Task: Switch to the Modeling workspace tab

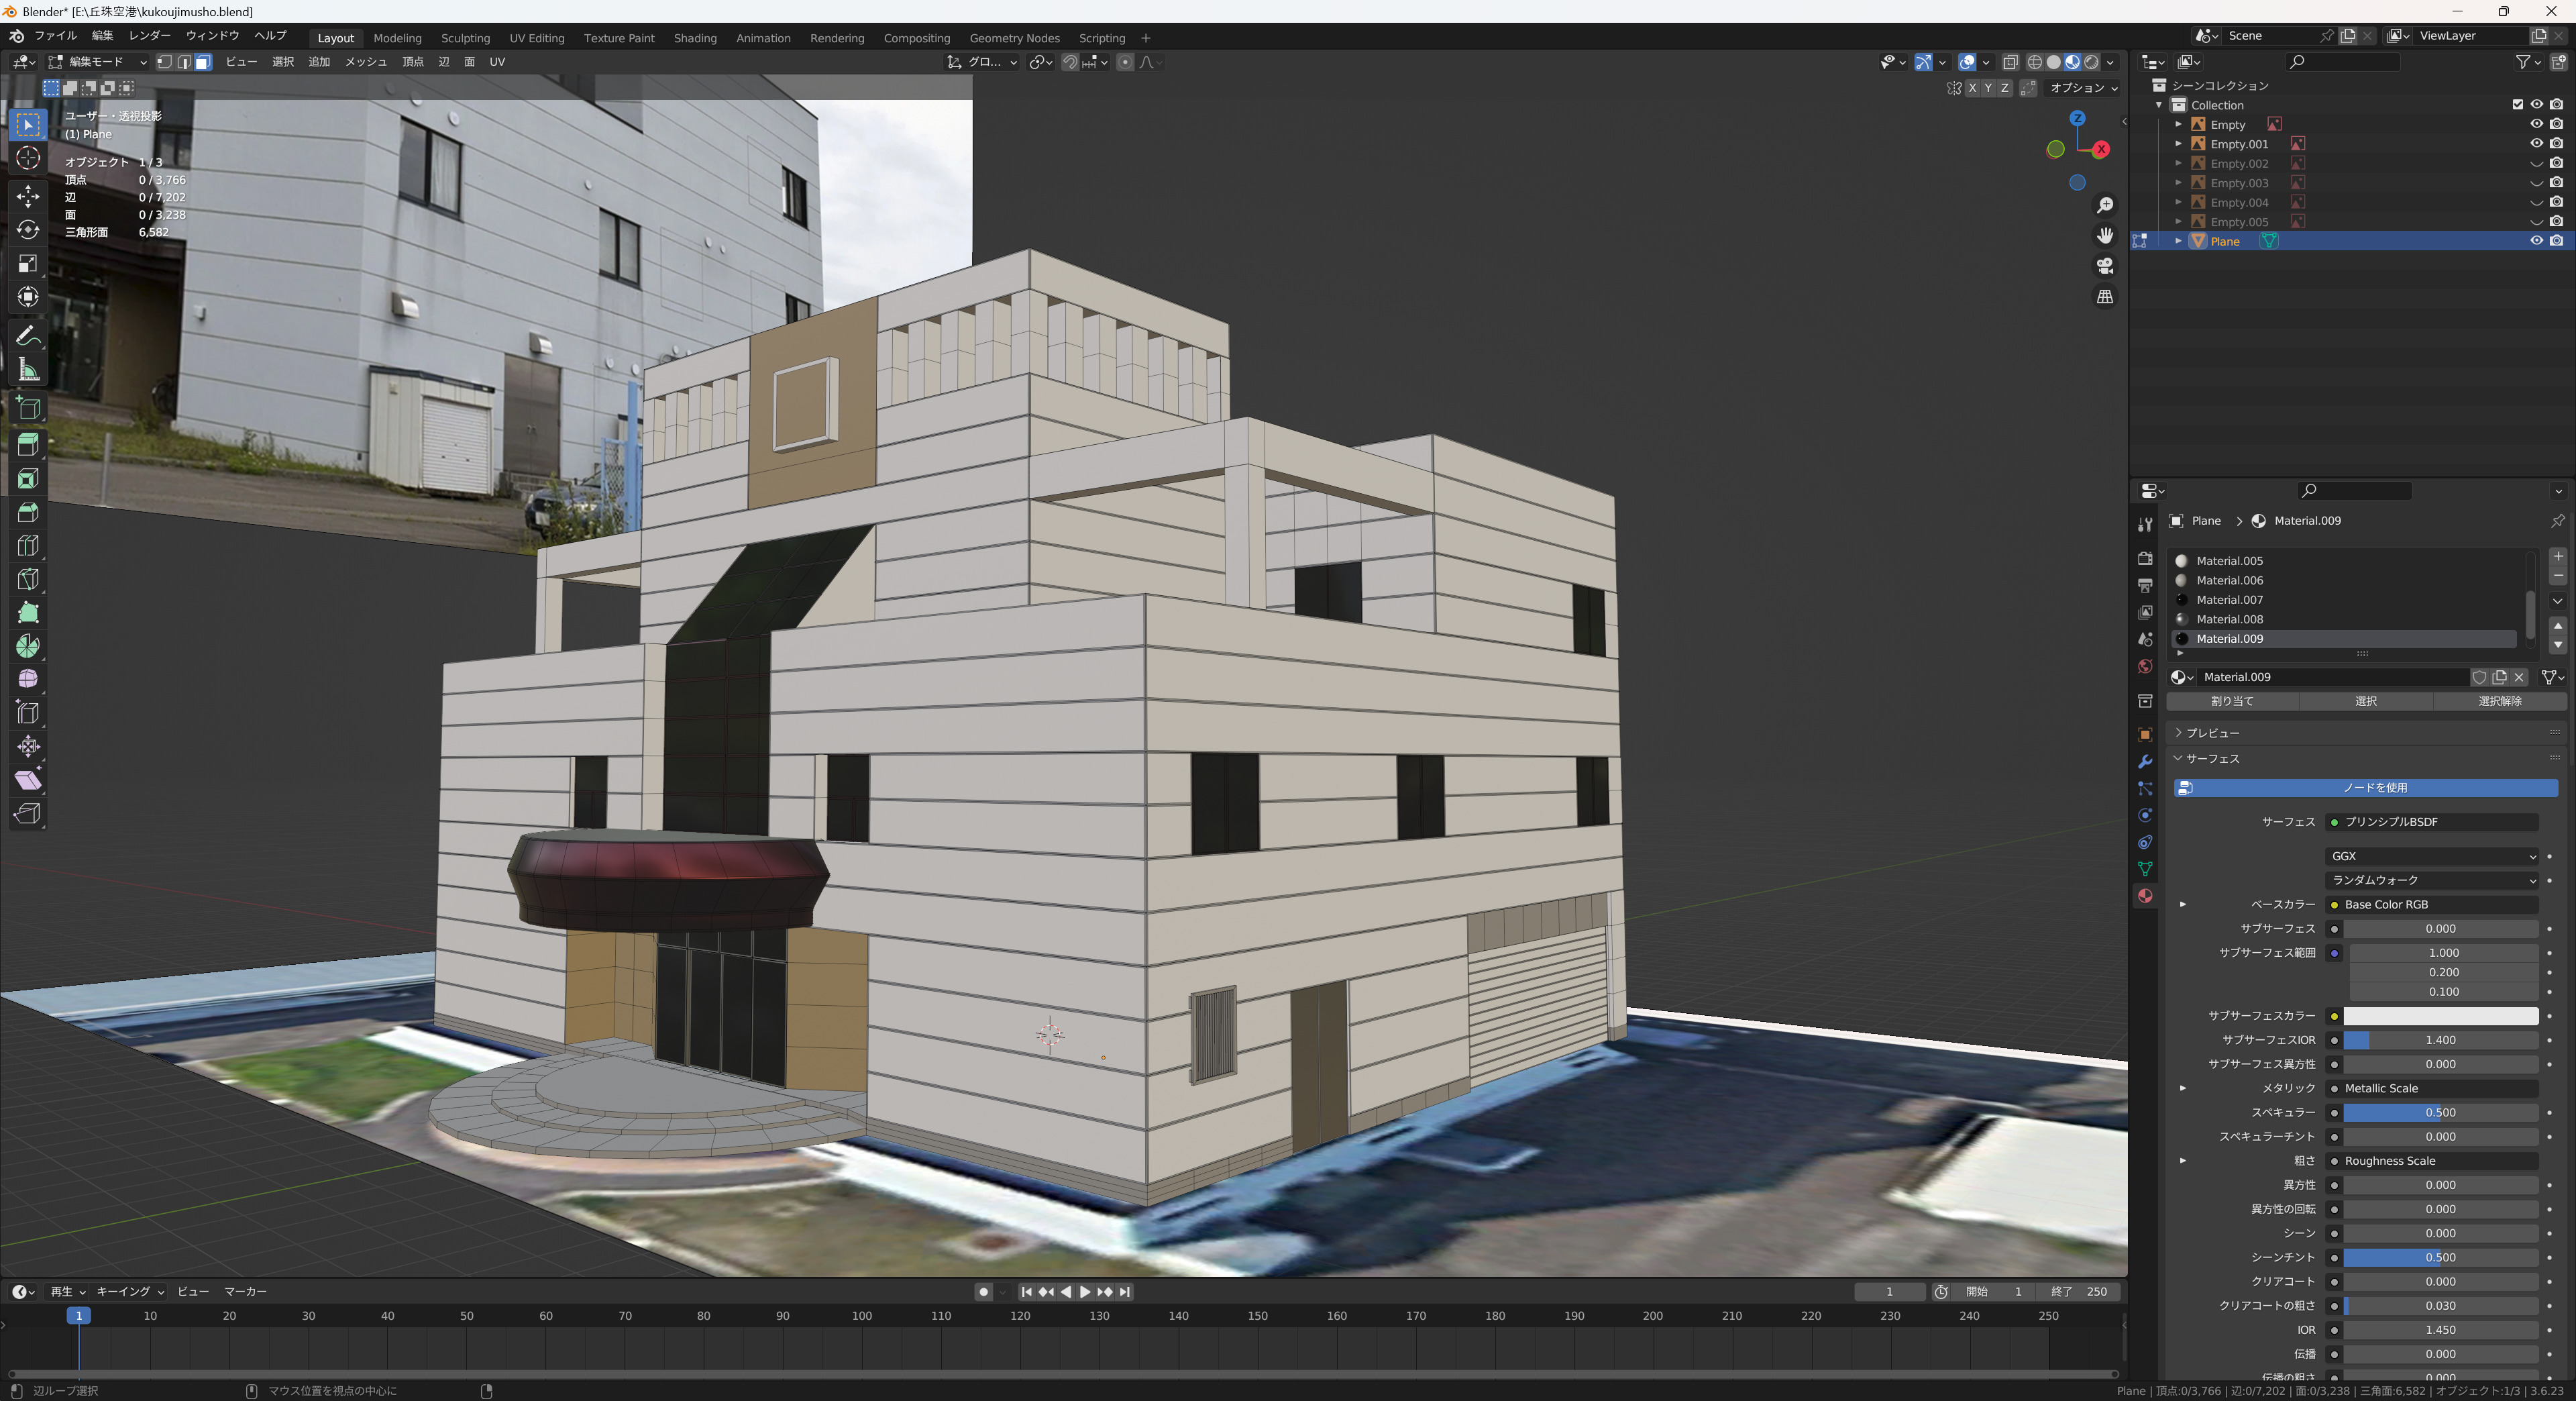Action: coord(397,38)
